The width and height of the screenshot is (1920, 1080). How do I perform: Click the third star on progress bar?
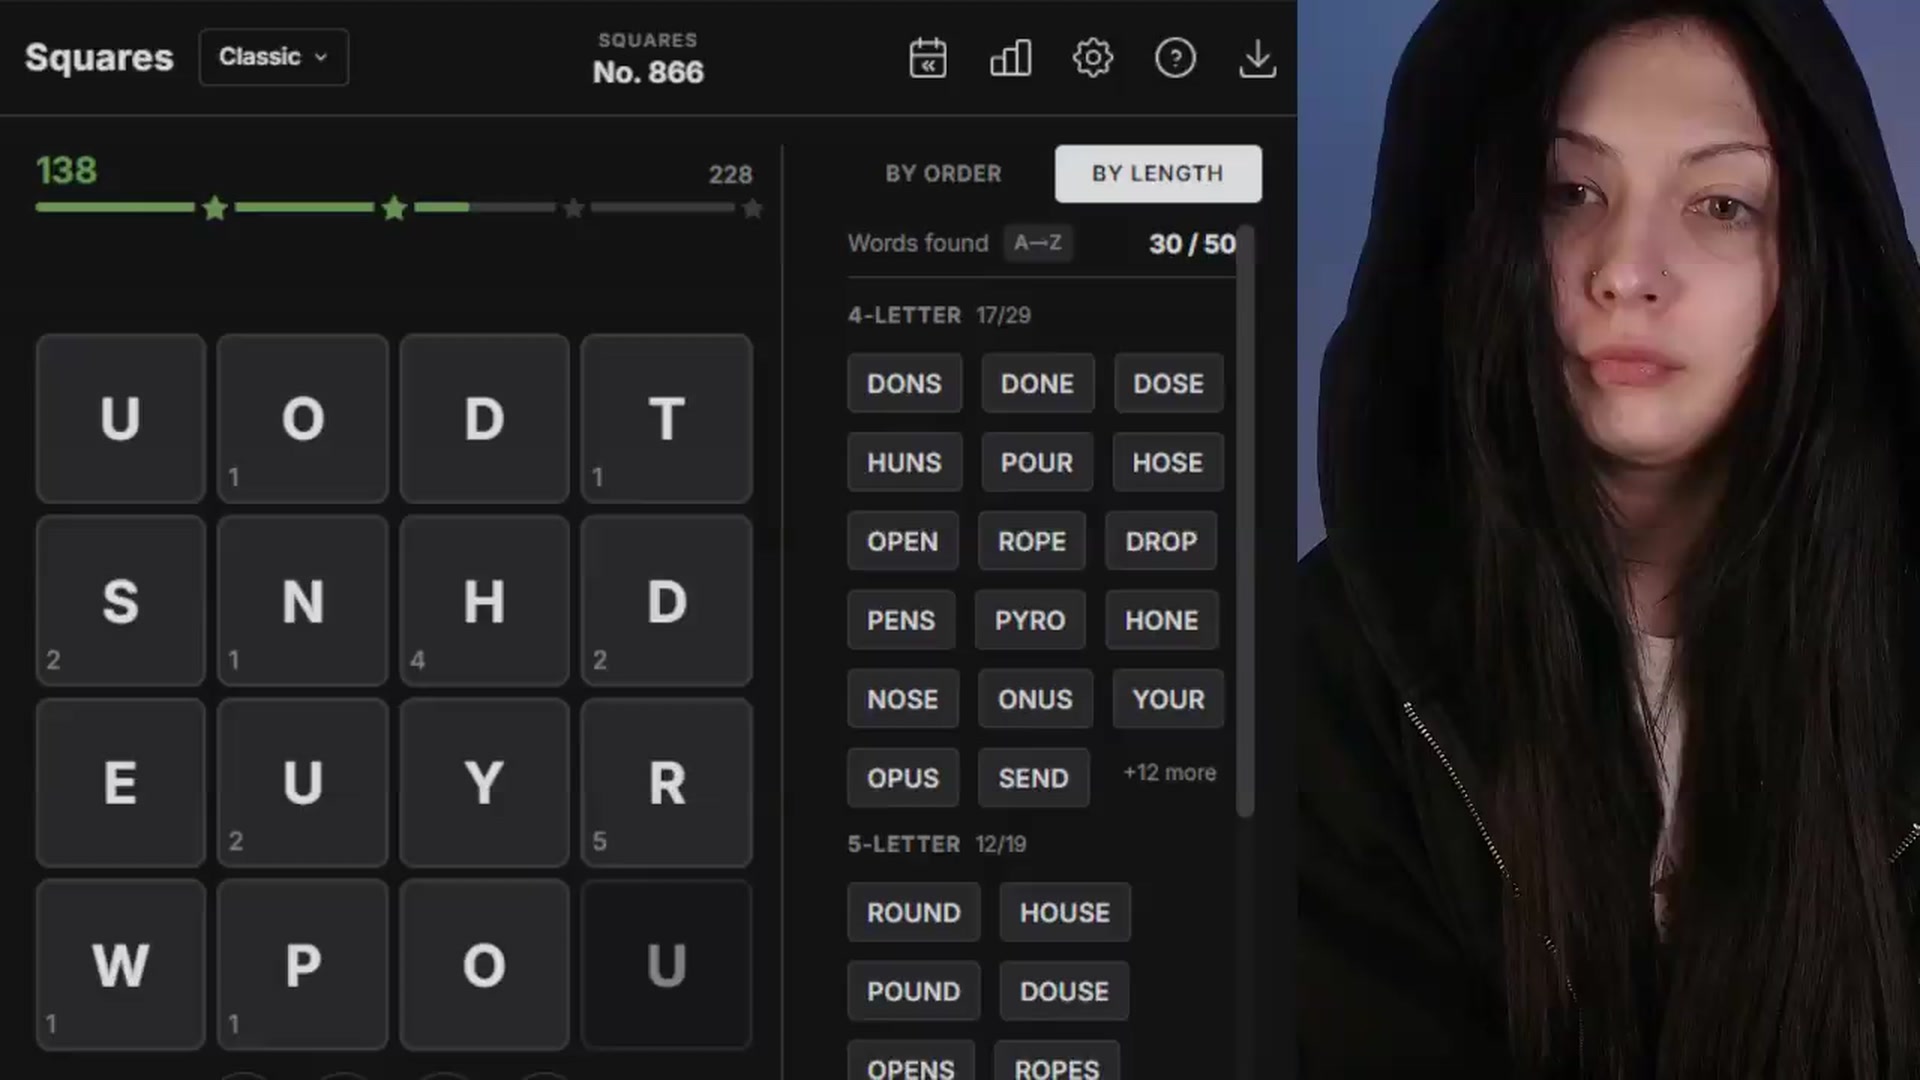click(573, 208)
